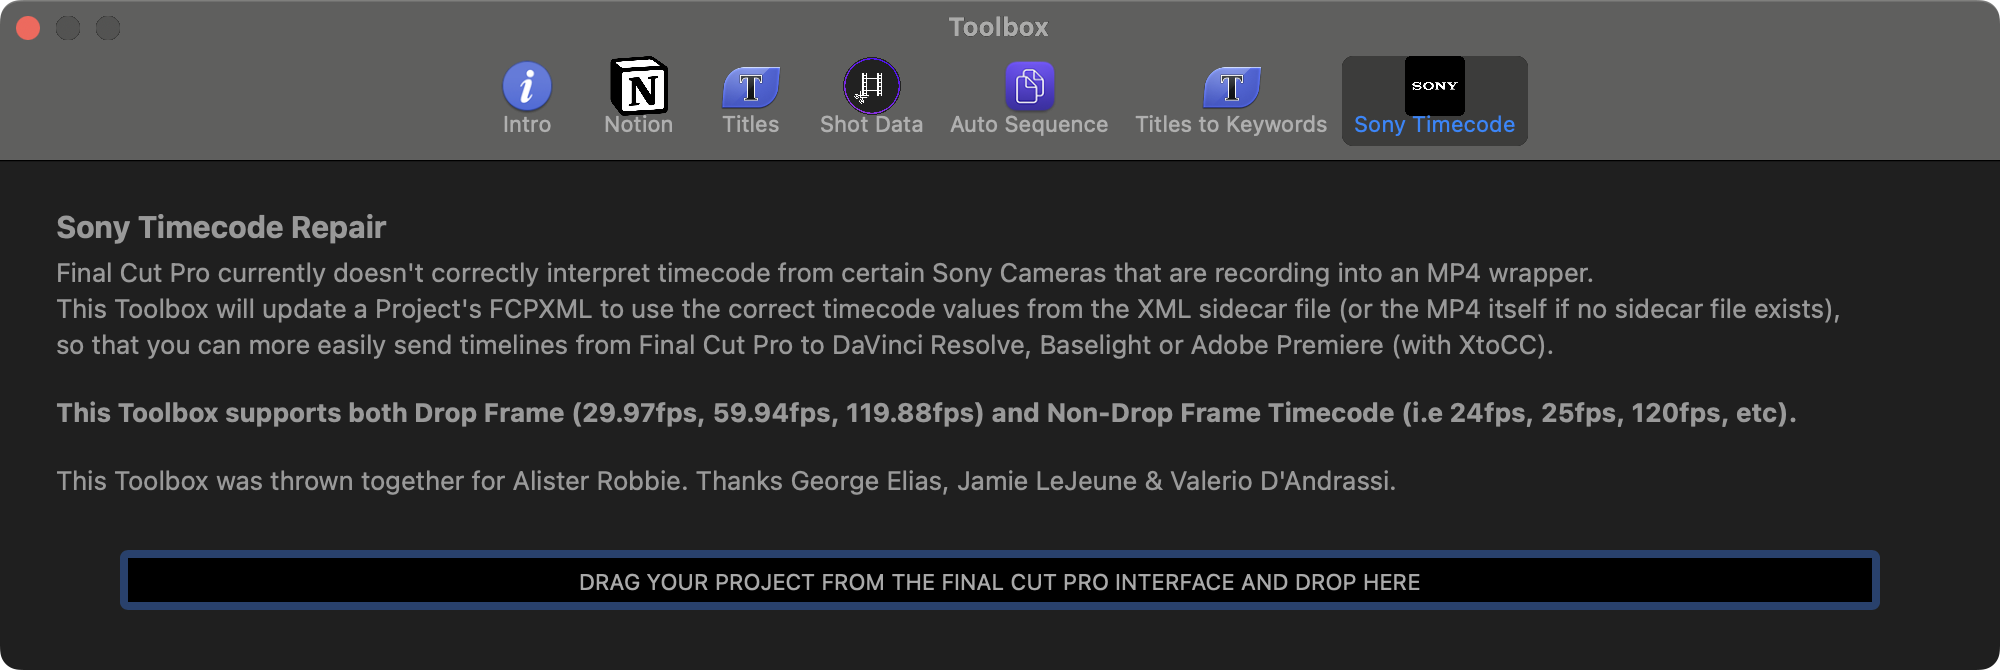Click the Titles 'T' icon
Screen dimensions: 2000x670
point(751,86)
